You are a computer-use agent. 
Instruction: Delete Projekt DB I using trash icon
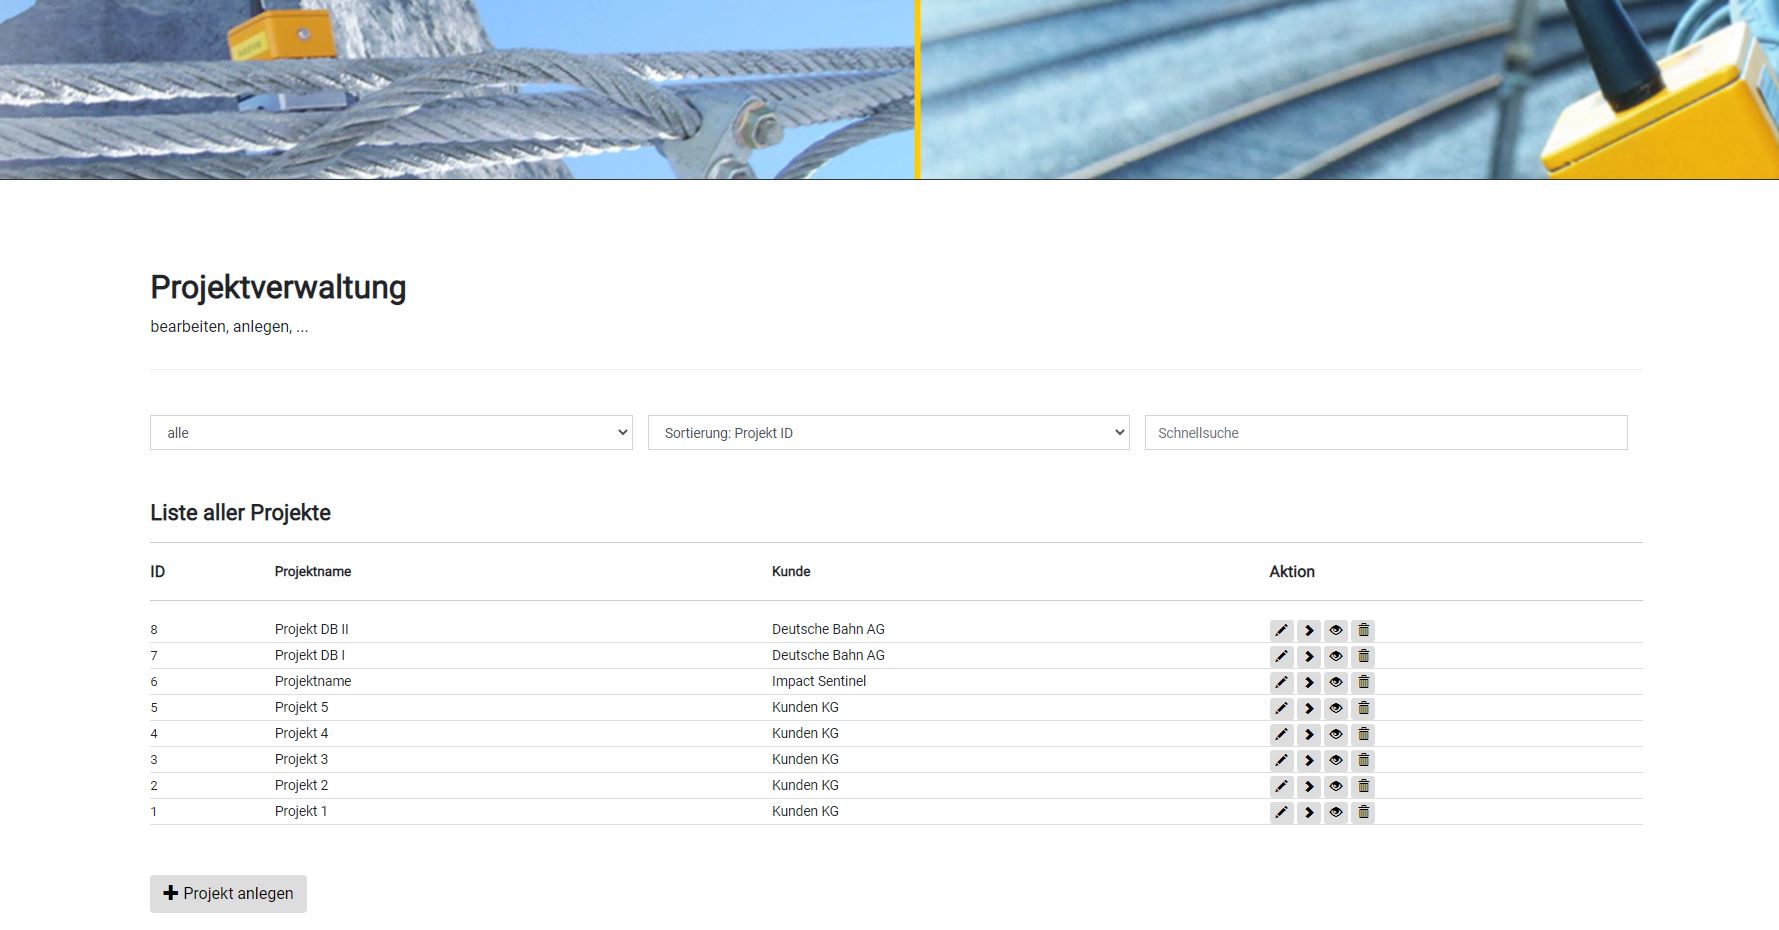(1363, 656)
